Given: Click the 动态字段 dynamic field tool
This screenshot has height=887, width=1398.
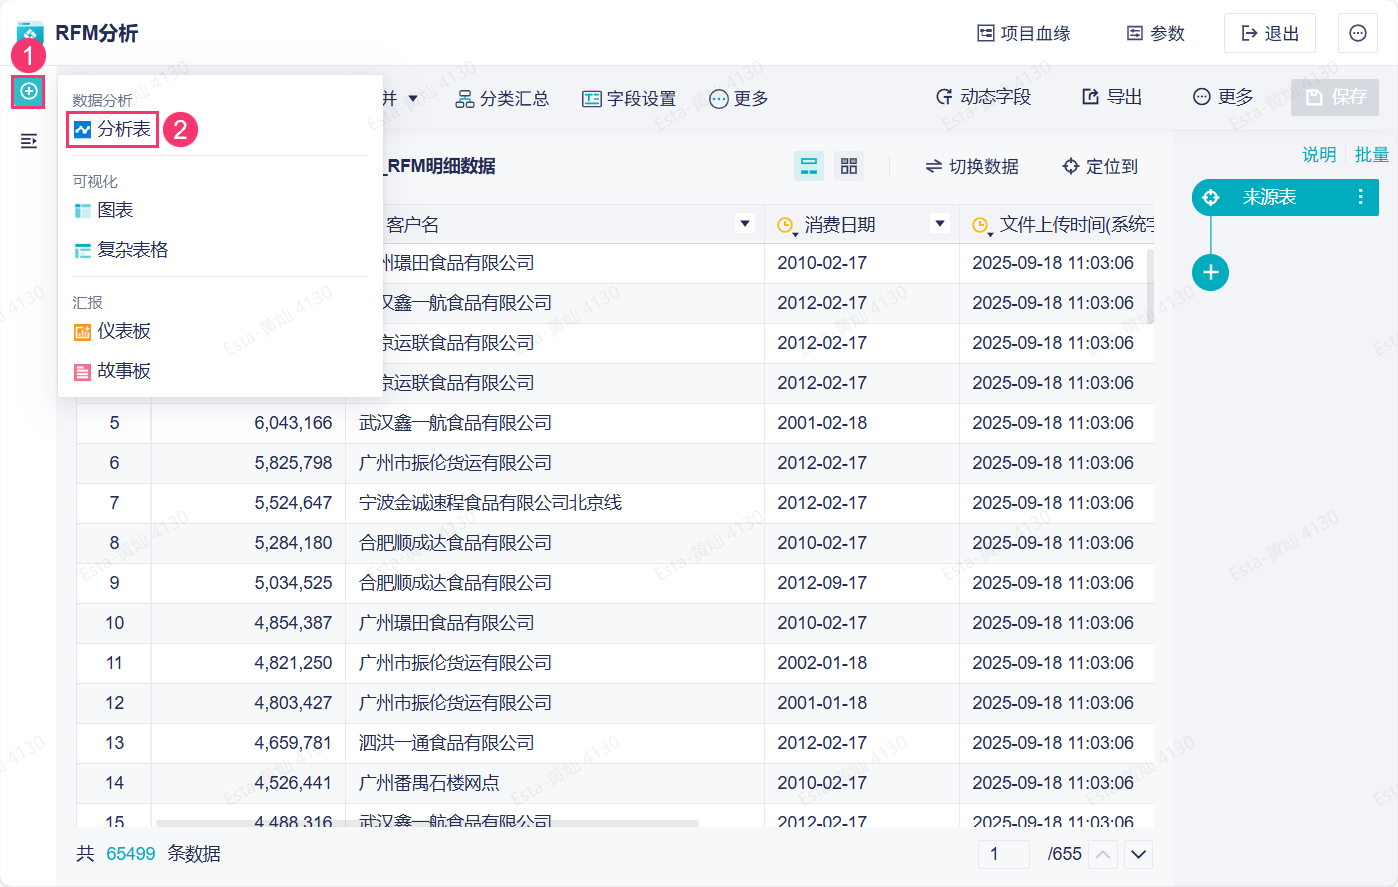Looking at the screenshot, I should tap(983, 97).
